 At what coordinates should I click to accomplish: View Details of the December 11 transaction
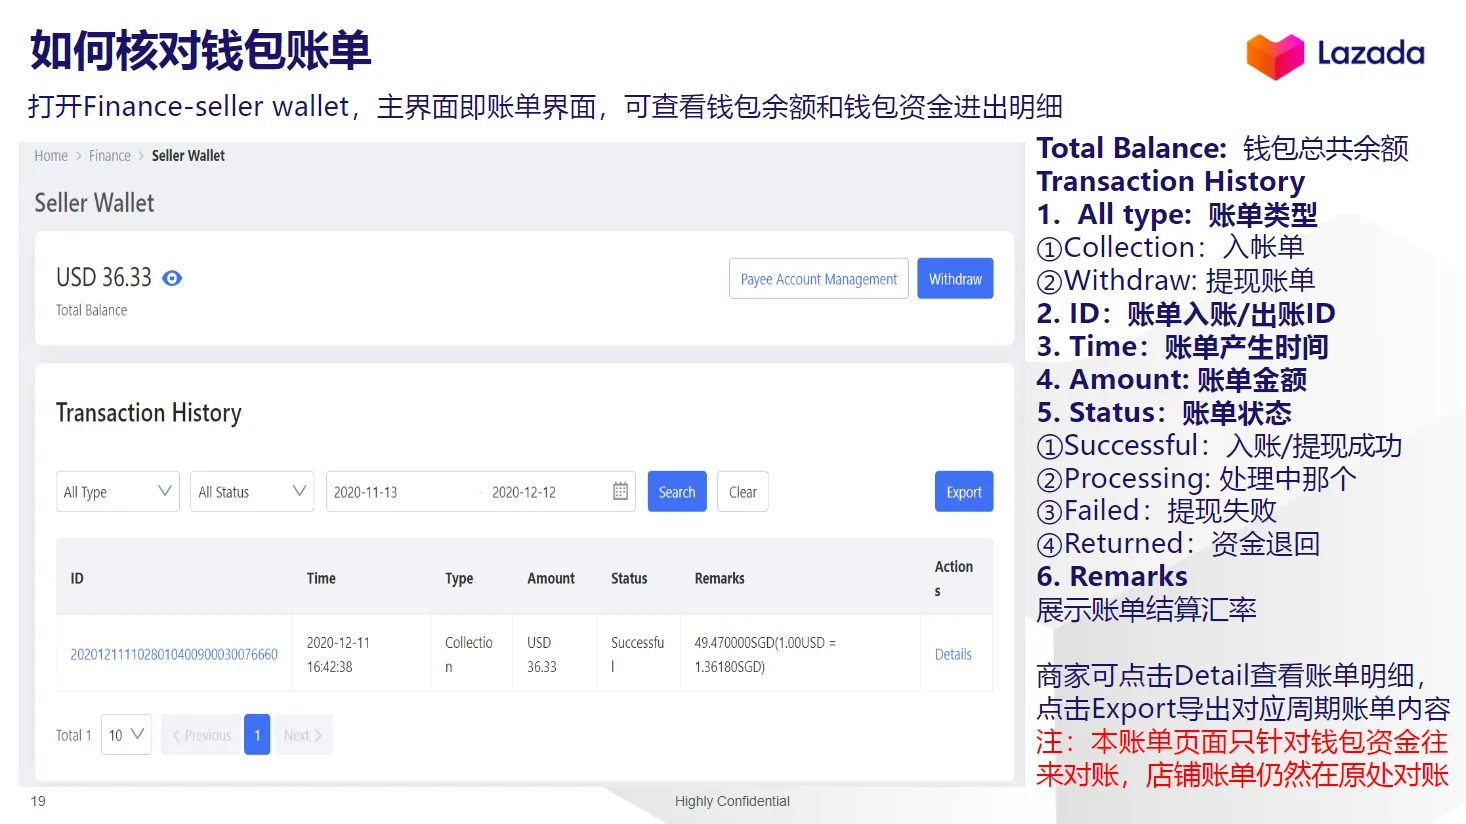953,653
